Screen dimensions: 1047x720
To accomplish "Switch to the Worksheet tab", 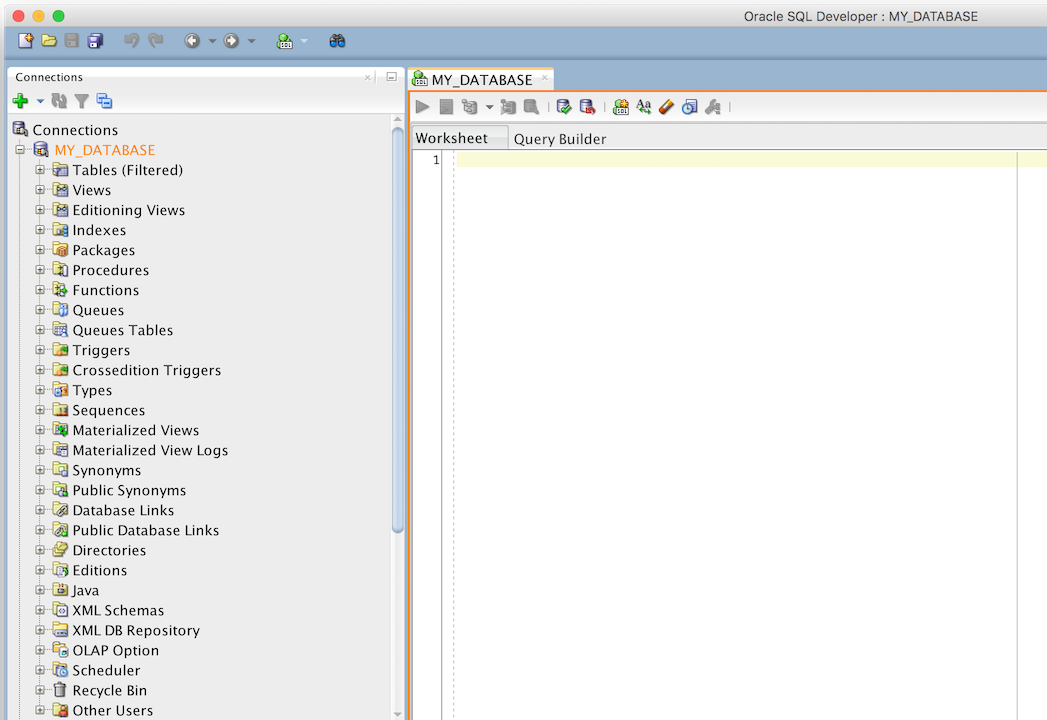I will pyautogui.click(x=459, y=138).
